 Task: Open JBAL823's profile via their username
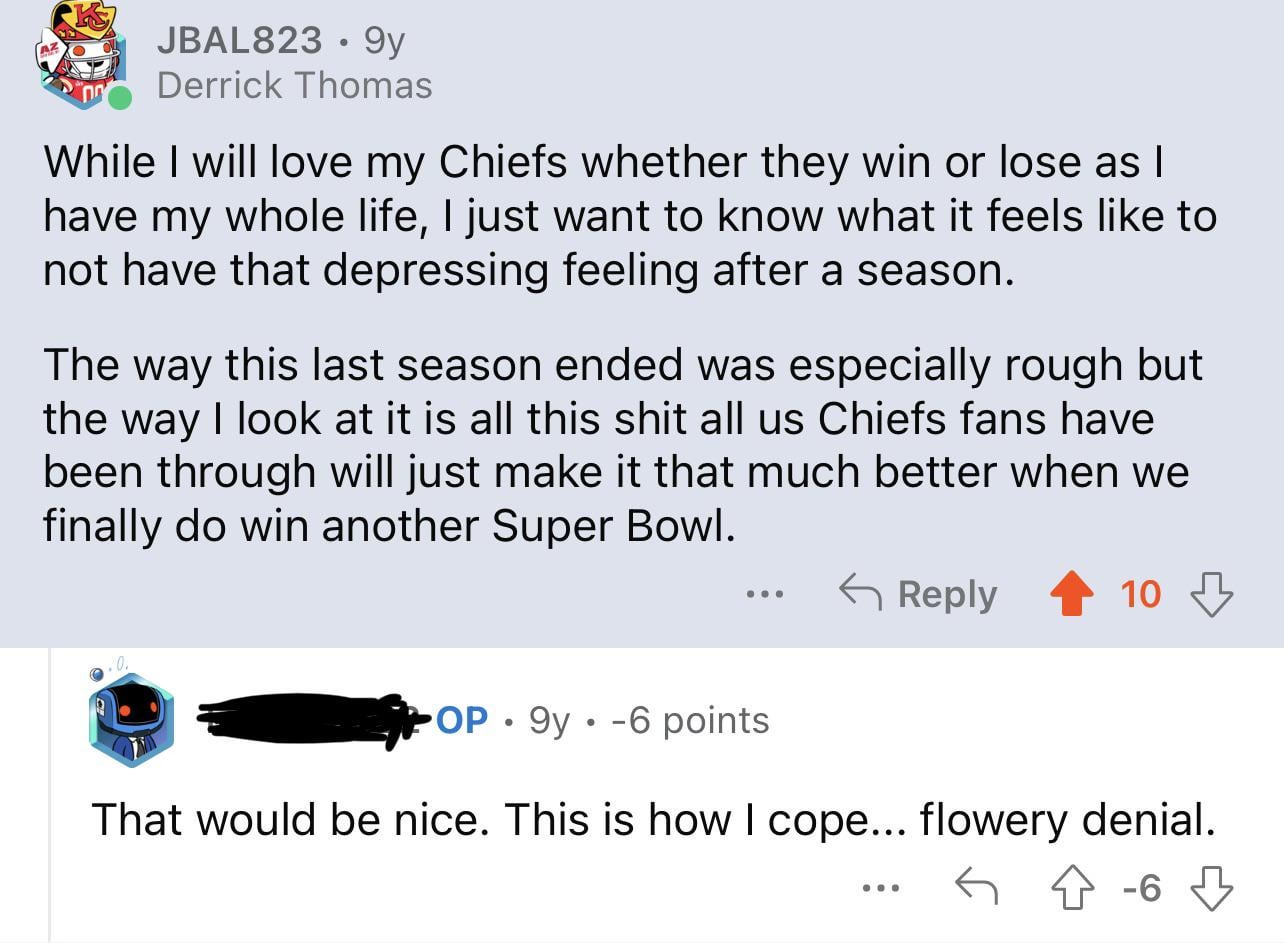click(244, 41)
